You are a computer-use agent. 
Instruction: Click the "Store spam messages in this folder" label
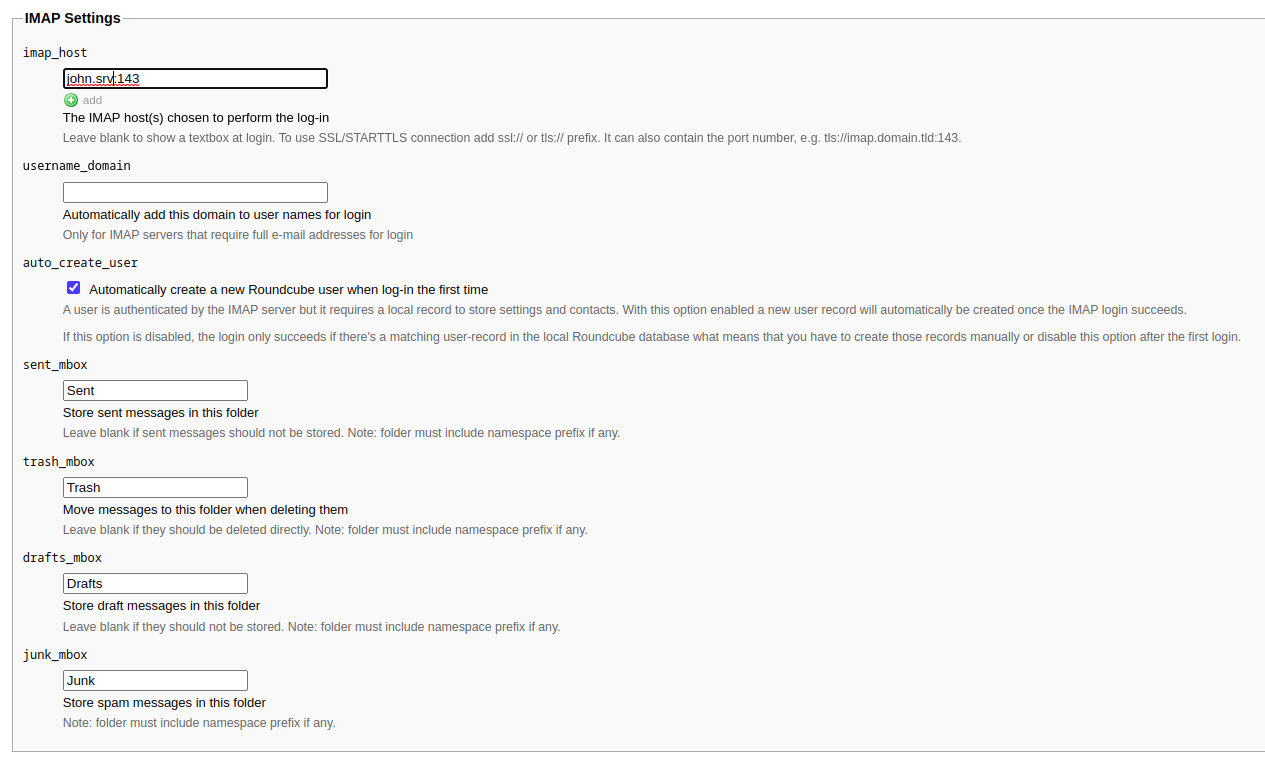point(164,702)
